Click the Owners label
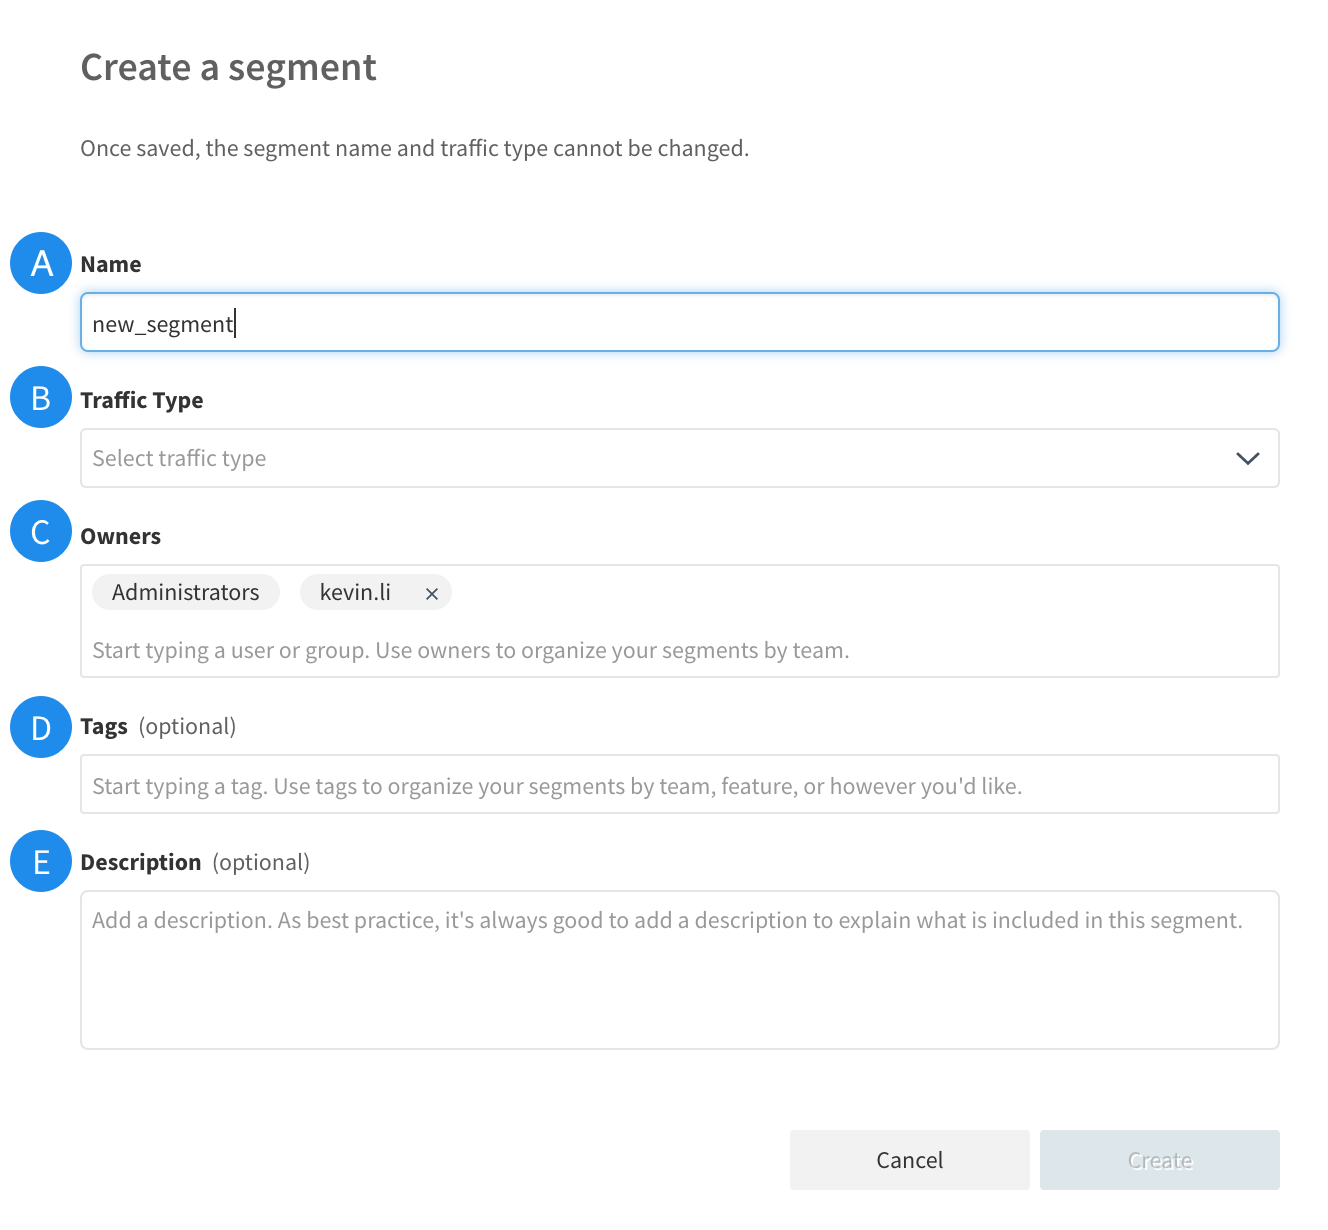Image resolution: width=1328 pixels, height=1230 pixels. coord(121,536)
